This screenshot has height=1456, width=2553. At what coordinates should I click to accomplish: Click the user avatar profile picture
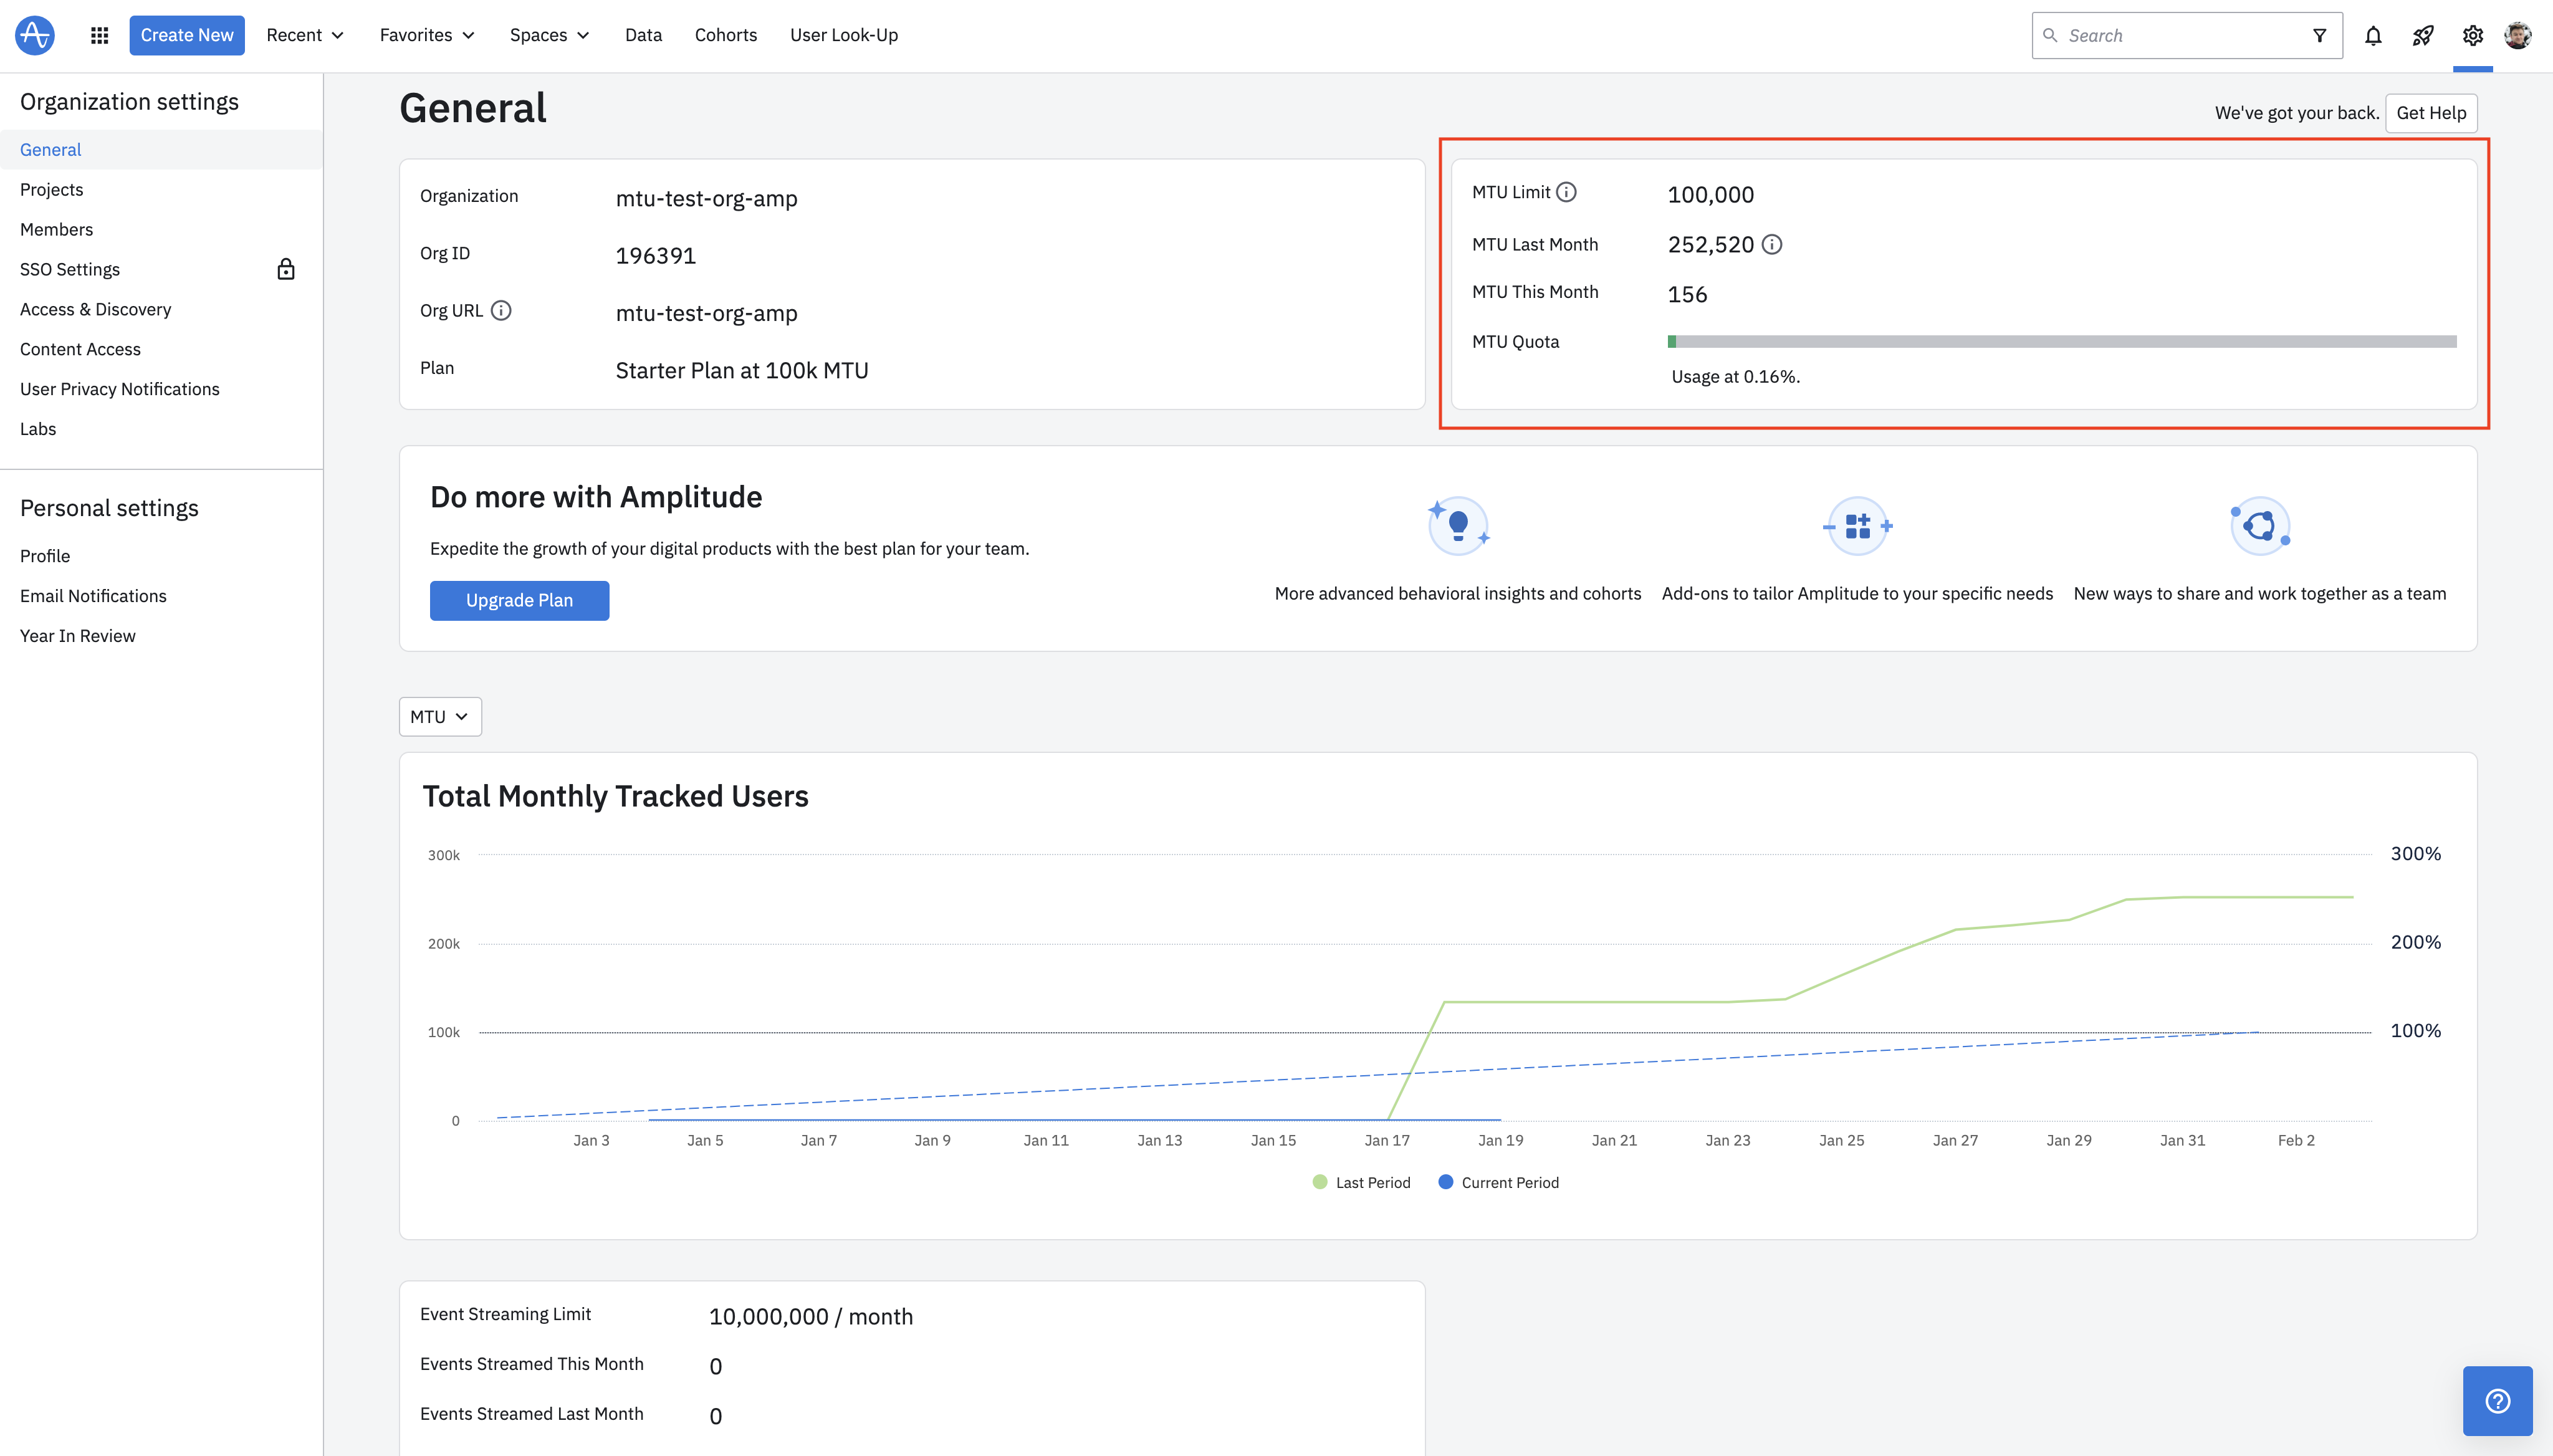pos(2517,35)
